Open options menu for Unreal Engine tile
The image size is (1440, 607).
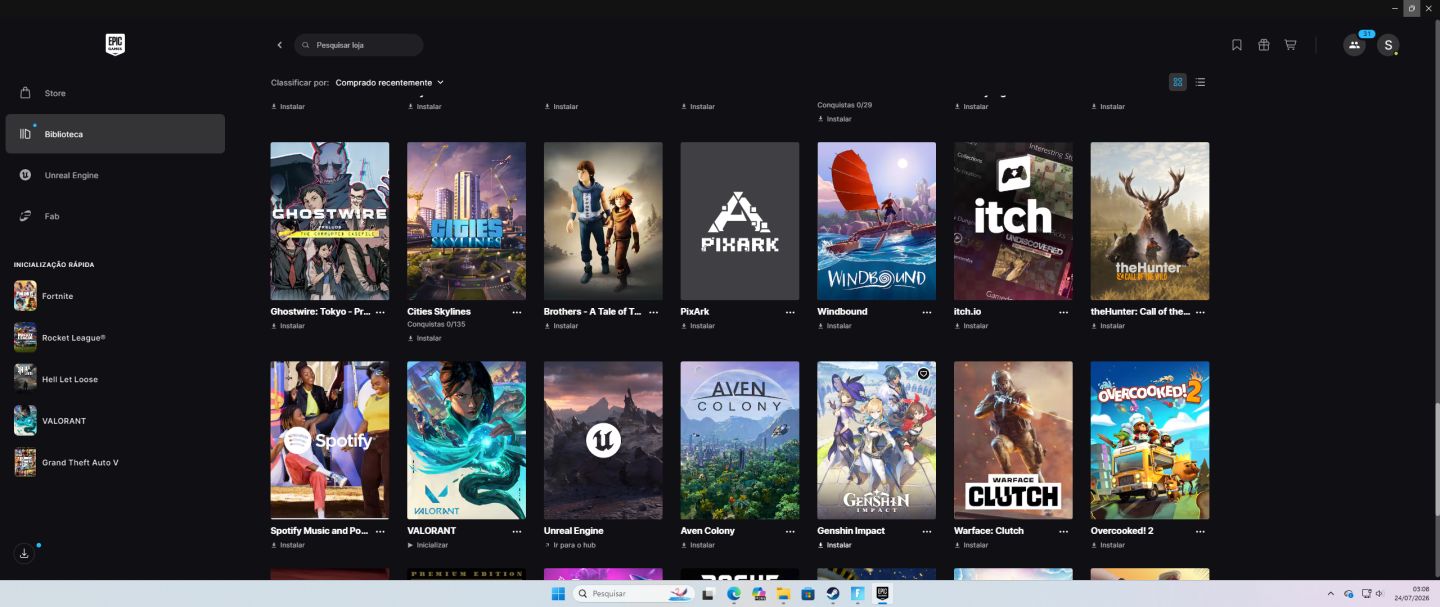(x=654, y=531)
